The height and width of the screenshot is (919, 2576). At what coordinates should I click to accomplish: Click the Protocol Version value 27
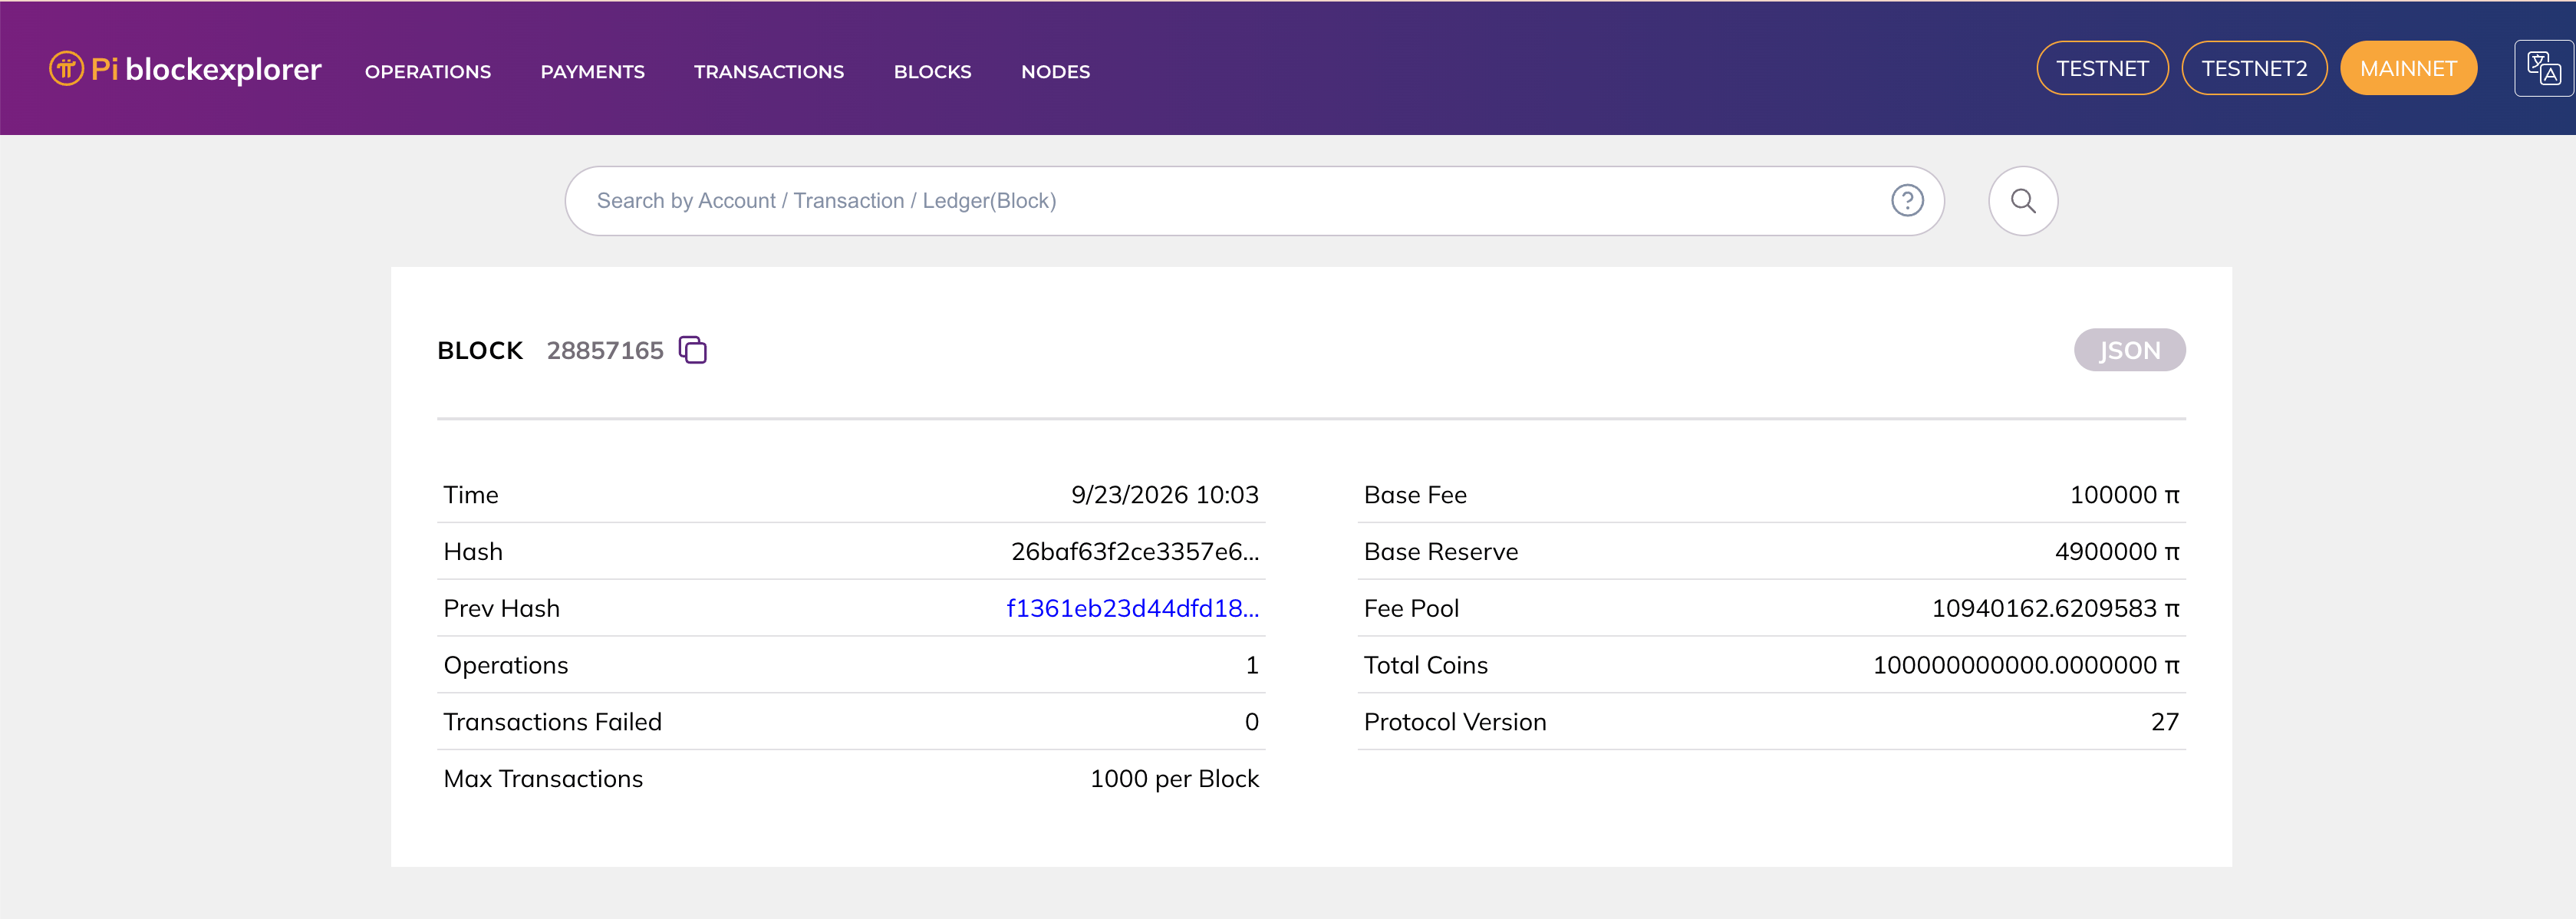tap(2165, 722)
